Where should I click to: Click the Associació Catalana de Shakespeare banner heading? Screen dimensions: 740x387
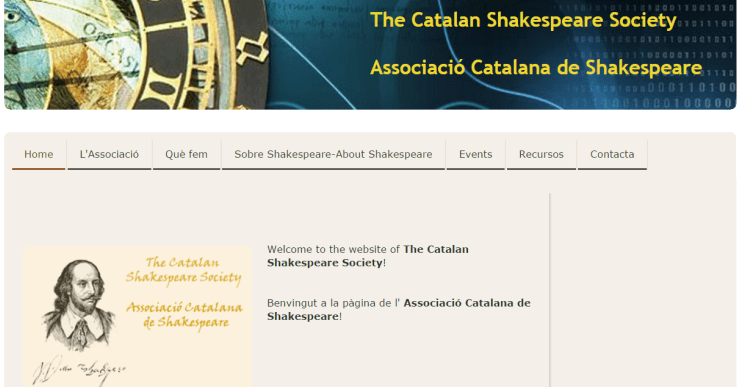coord(536,67)
